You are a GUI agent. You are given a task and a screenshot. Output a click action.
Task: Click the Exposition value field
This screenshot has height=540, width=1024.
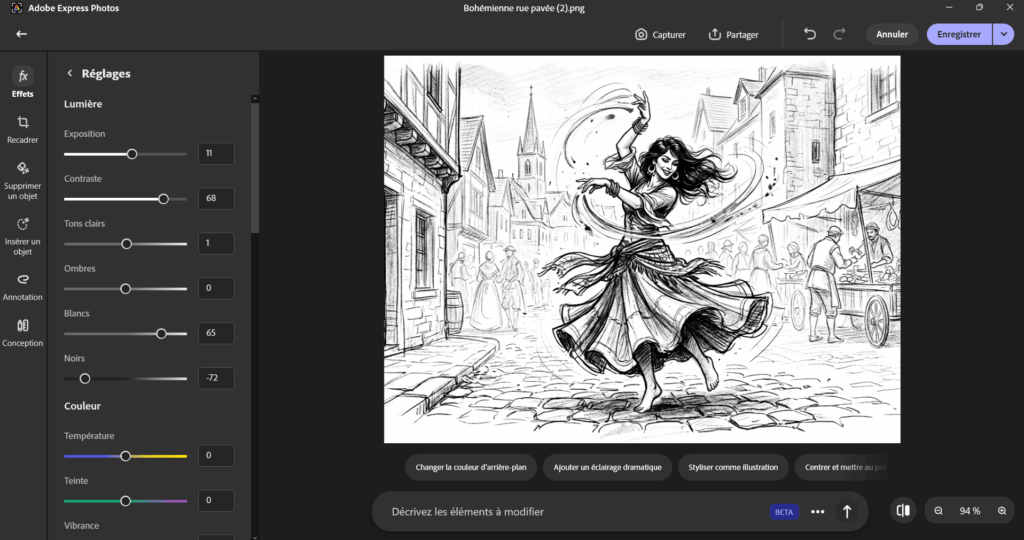click(216, 153)
